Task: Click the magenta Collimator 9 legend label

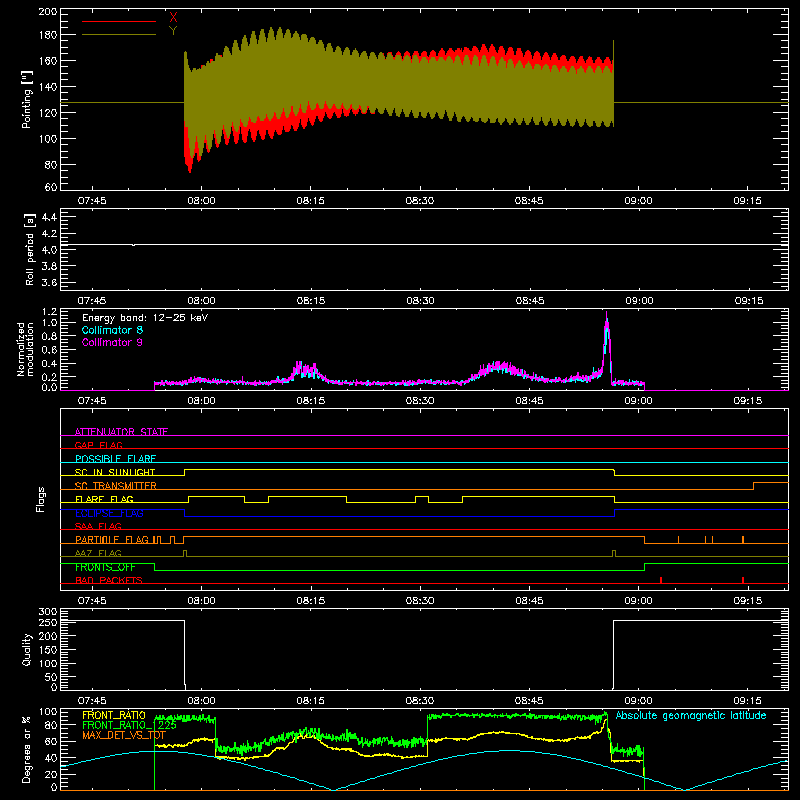Action: (x=112, y=342)
